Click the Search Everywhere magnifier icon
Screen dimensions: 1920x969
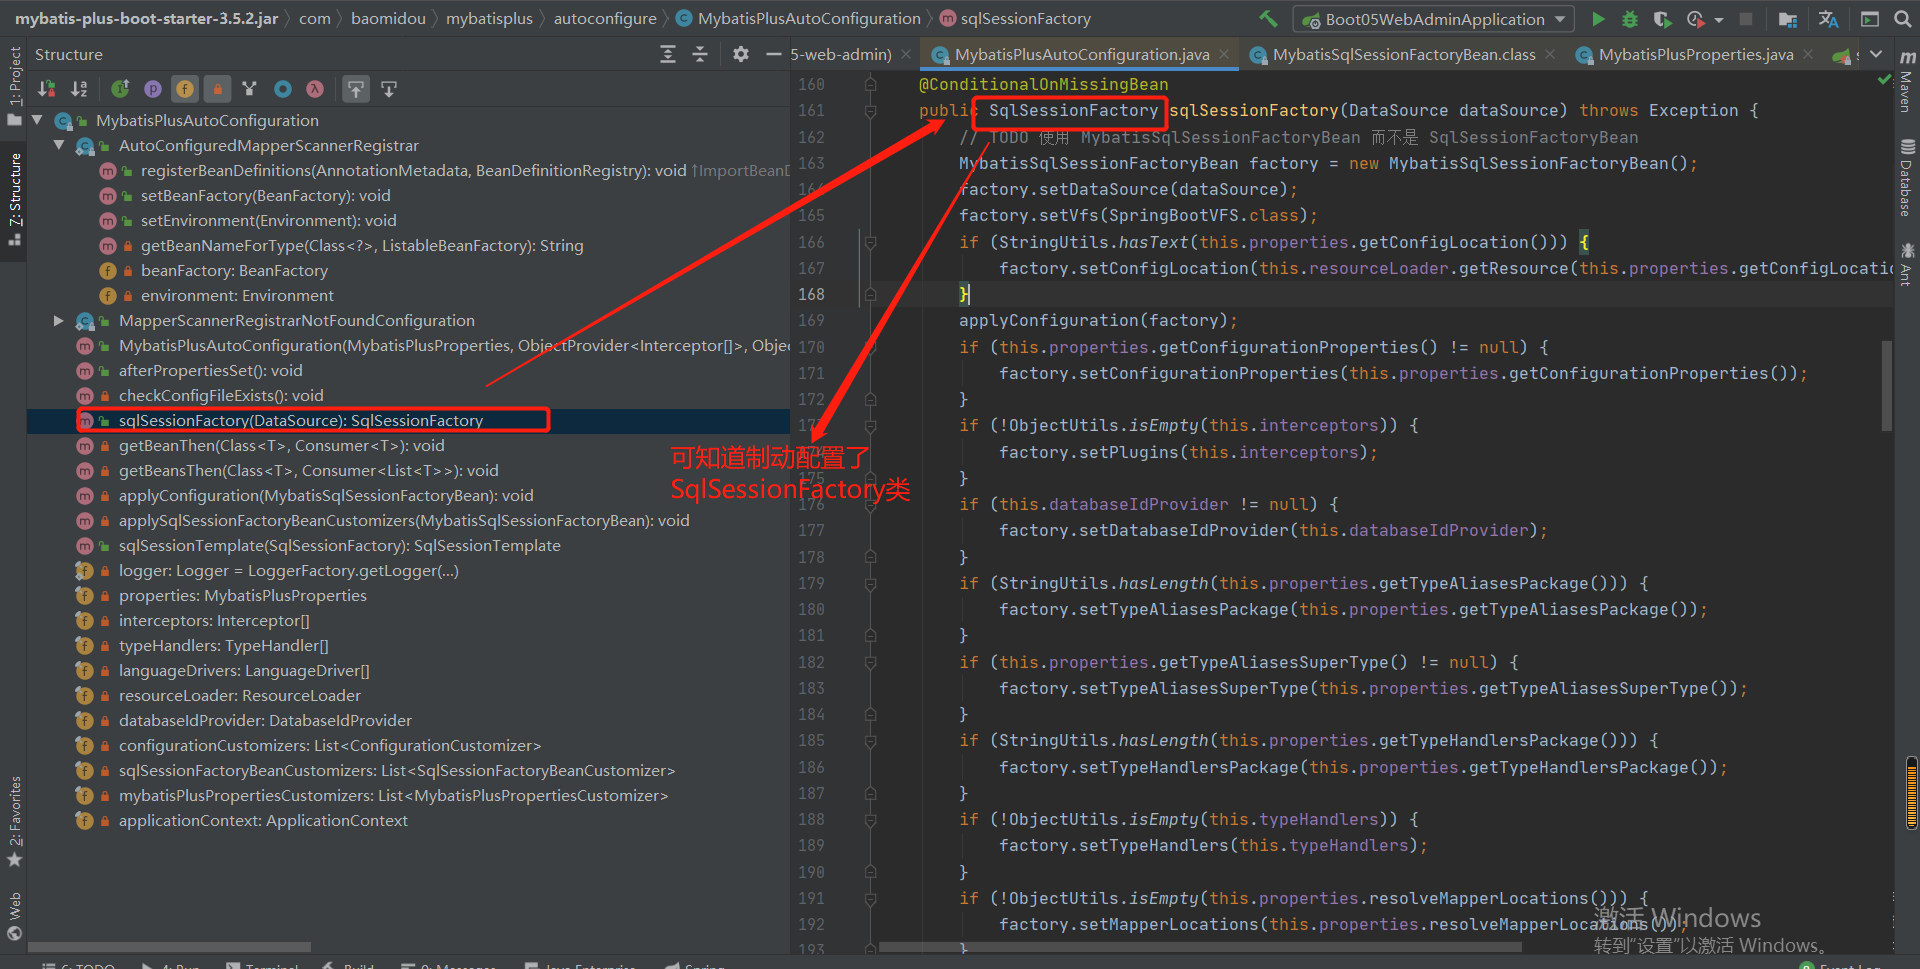[1902, 19]
